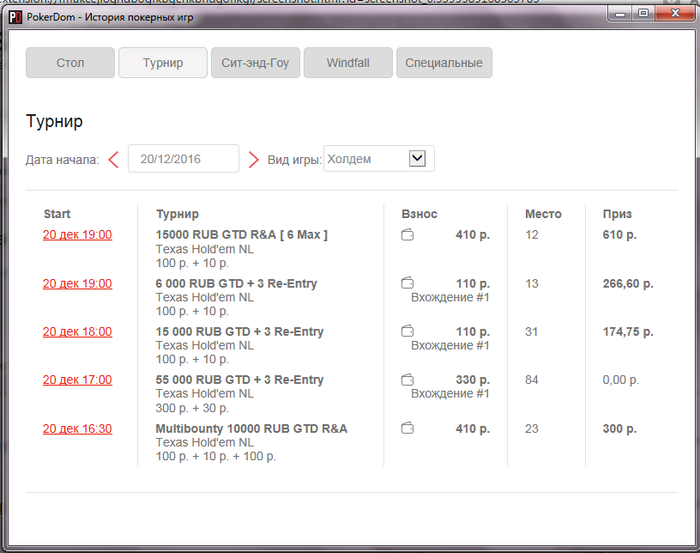Minimize the PokerDom history window
The image size is (700, 553).
[x=620, y=14]
